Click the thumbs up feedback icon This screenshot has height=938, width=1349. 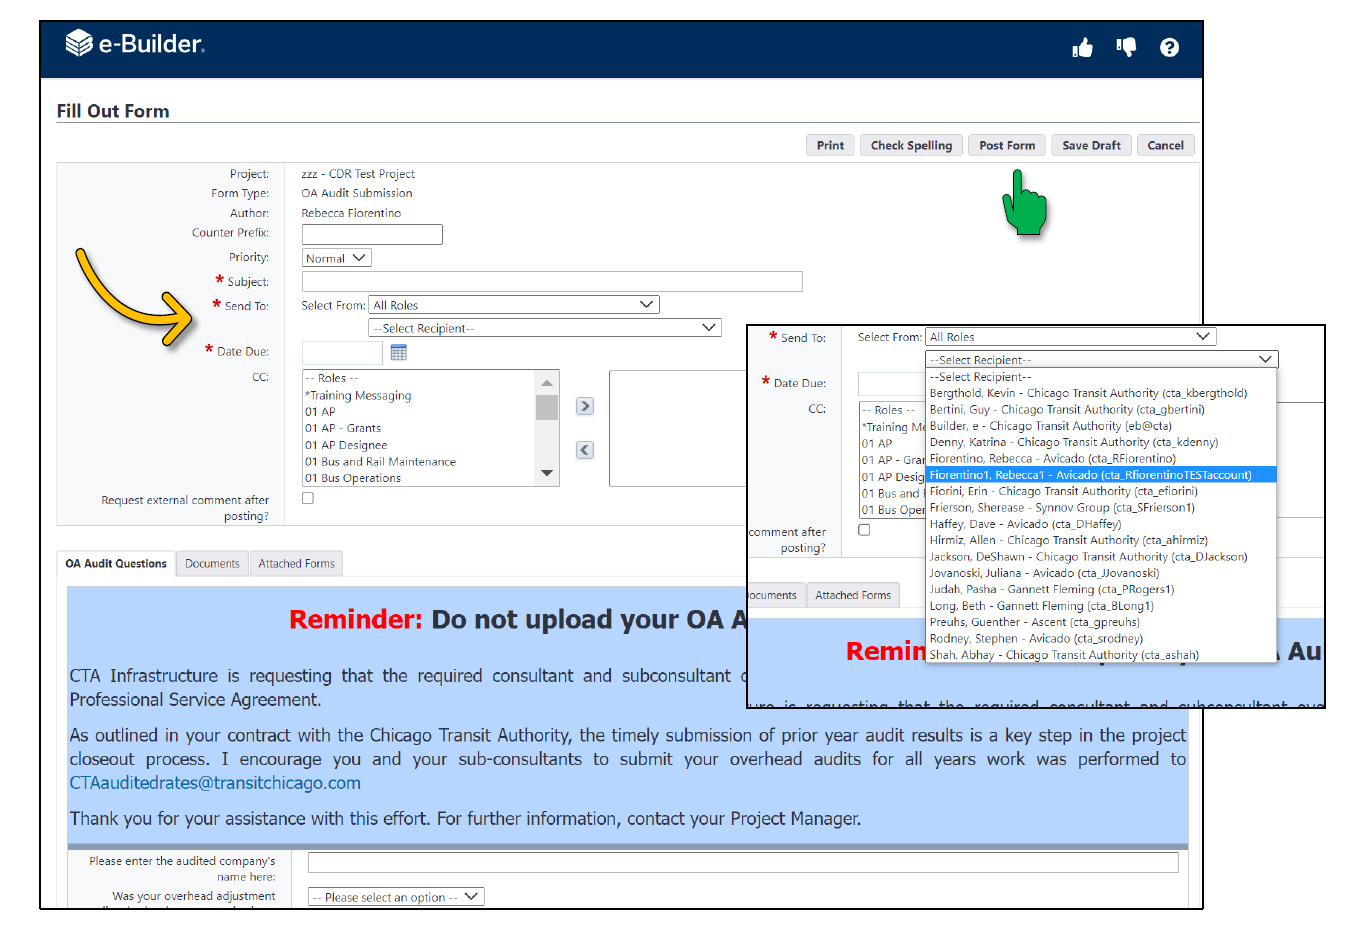pos(1082,47)
